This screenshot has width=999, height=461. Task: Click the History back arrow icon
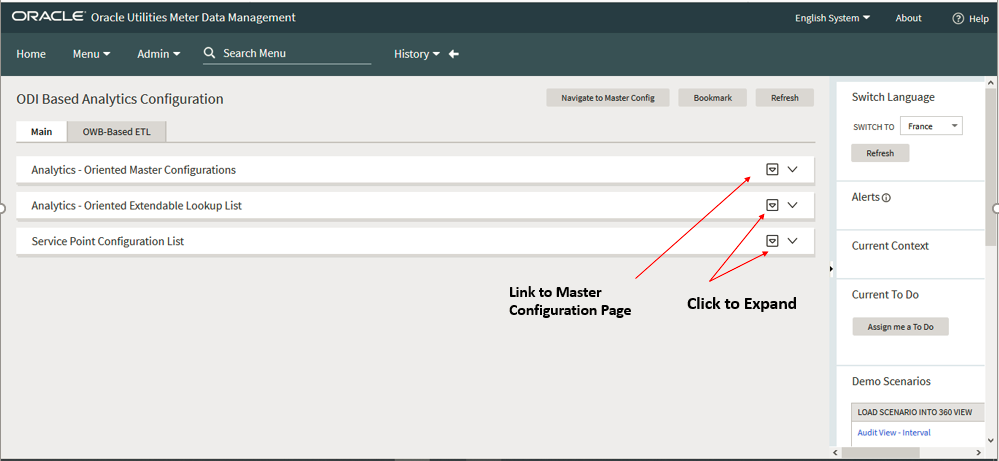454,54
